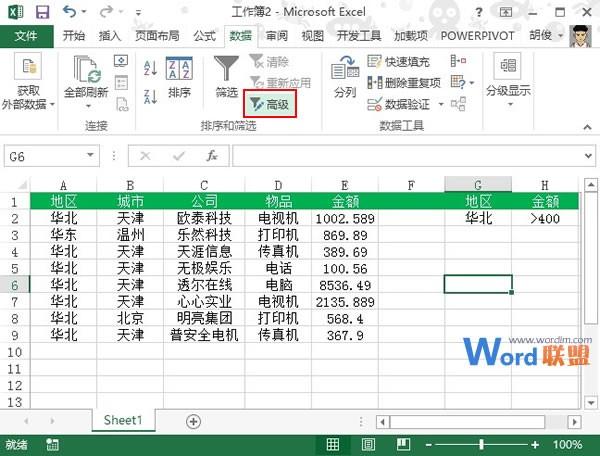Toggle the 筛选 filter funnel
This screenshot has height=456, width=600.
point(226,77)
